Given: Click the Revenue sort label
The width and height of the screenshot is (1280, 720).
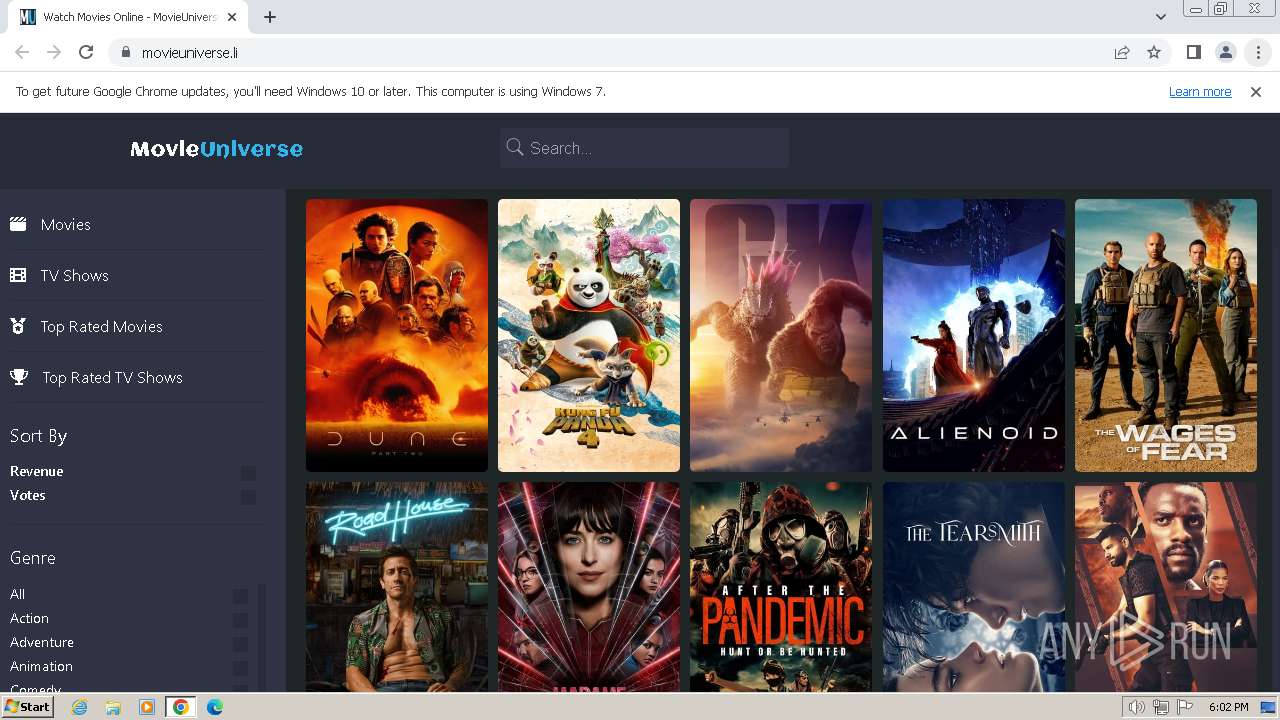Looking at the screenshot, I should click(x=37, y=471).
